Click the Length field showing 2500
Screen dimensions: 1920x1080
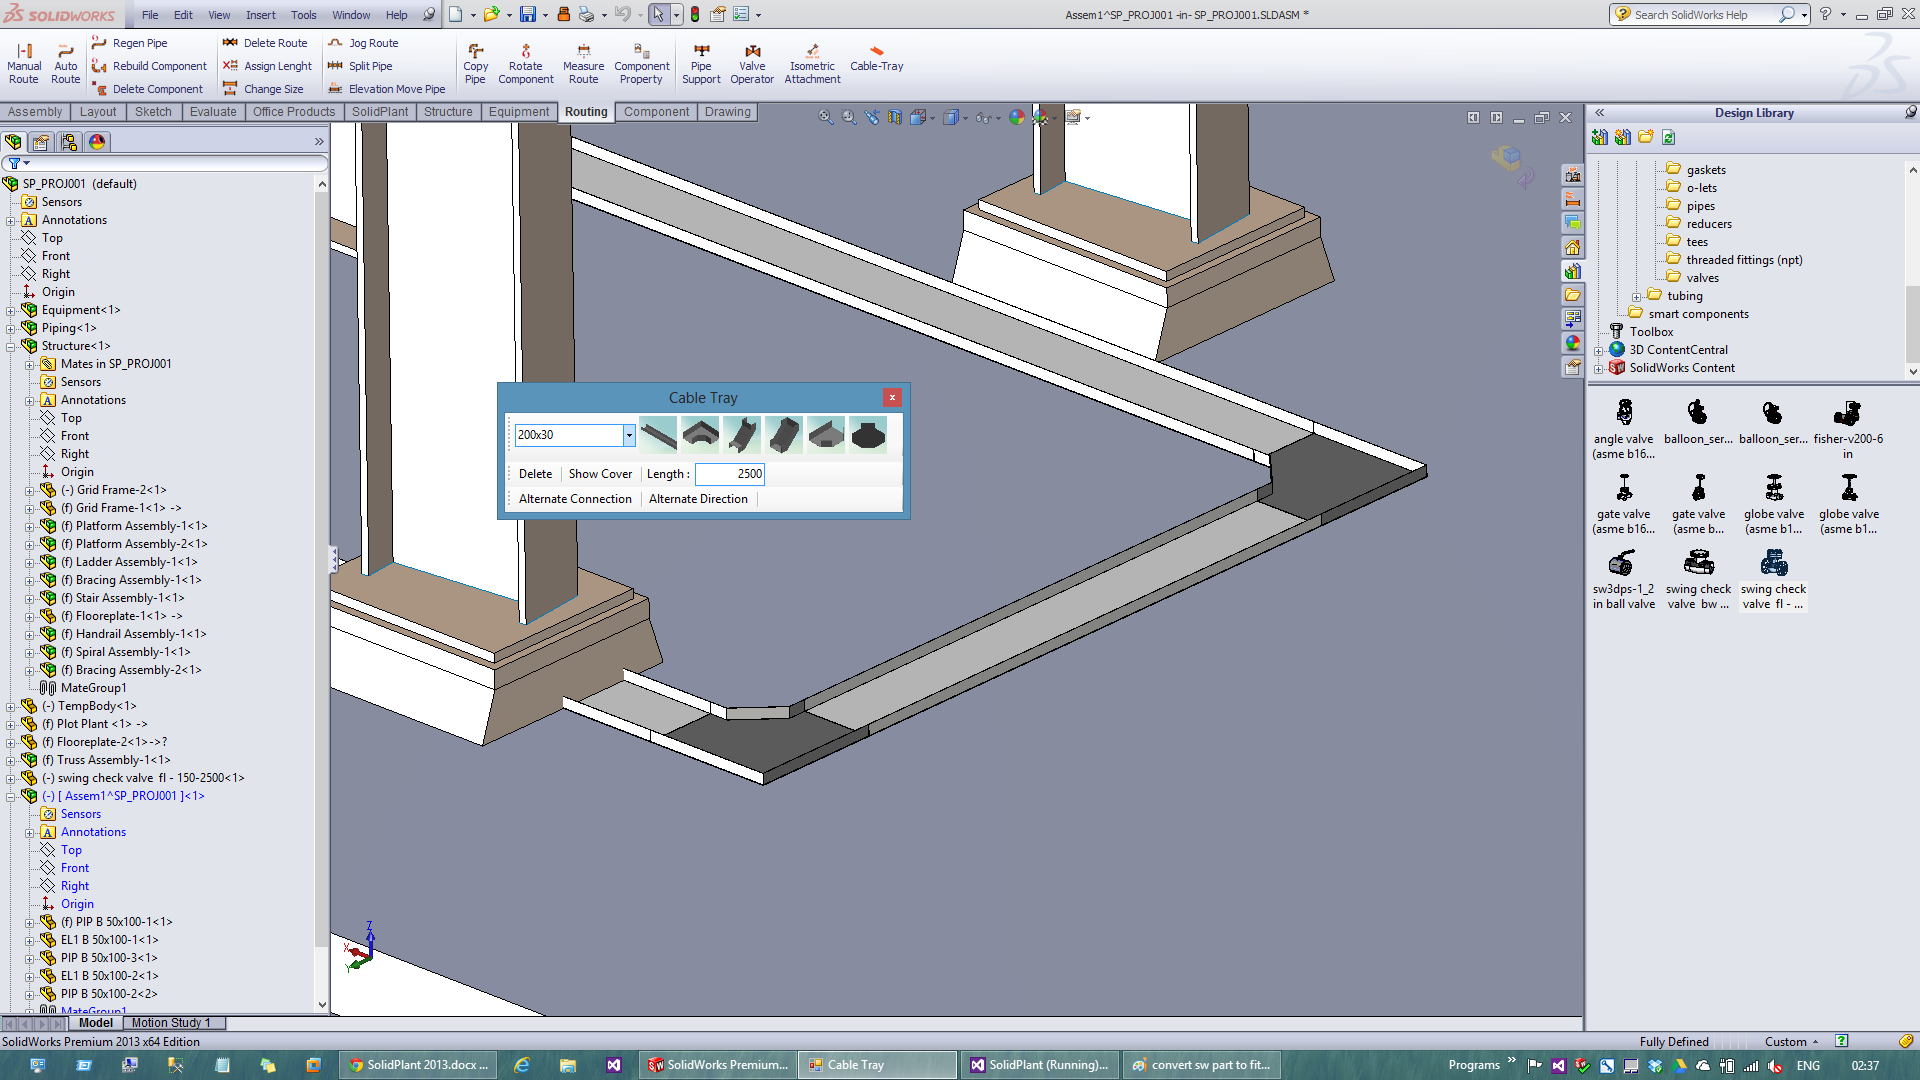[x=730, y=474]
